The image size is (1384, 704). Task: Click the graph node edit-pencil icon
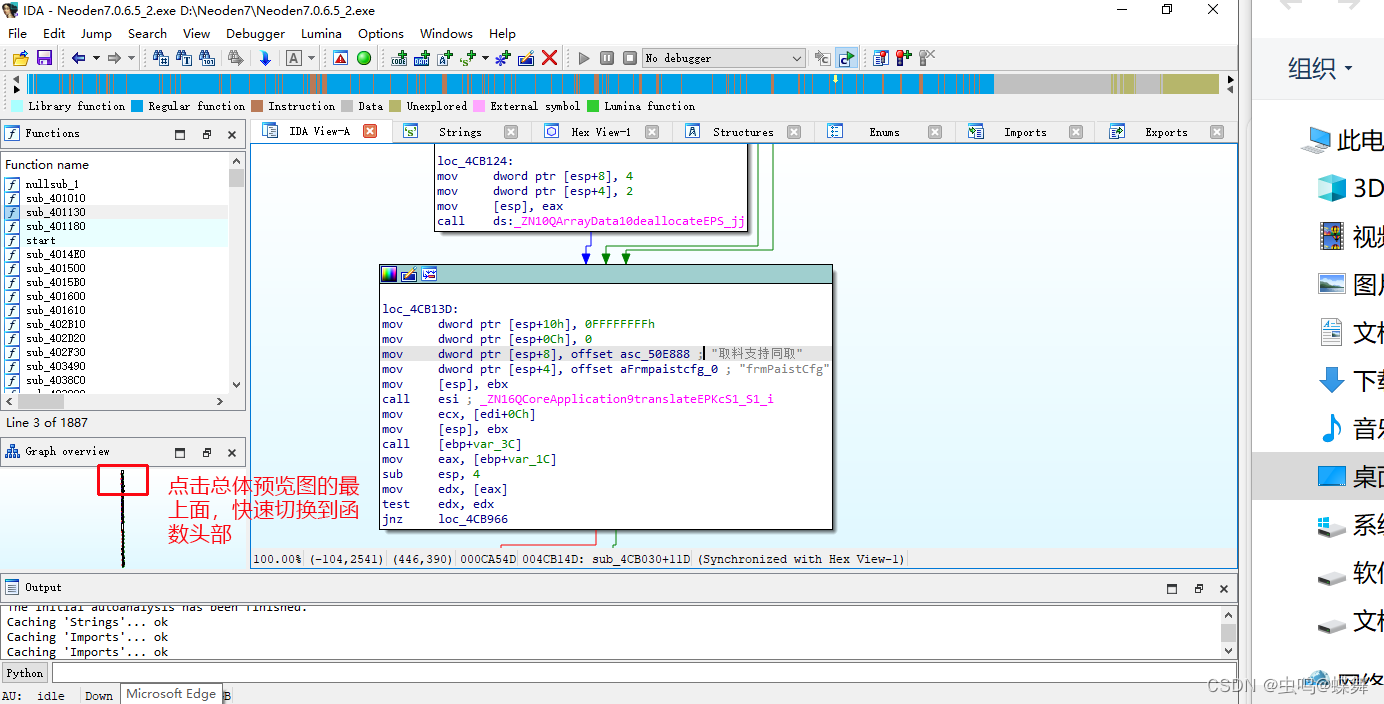click(x=409, y=274)
